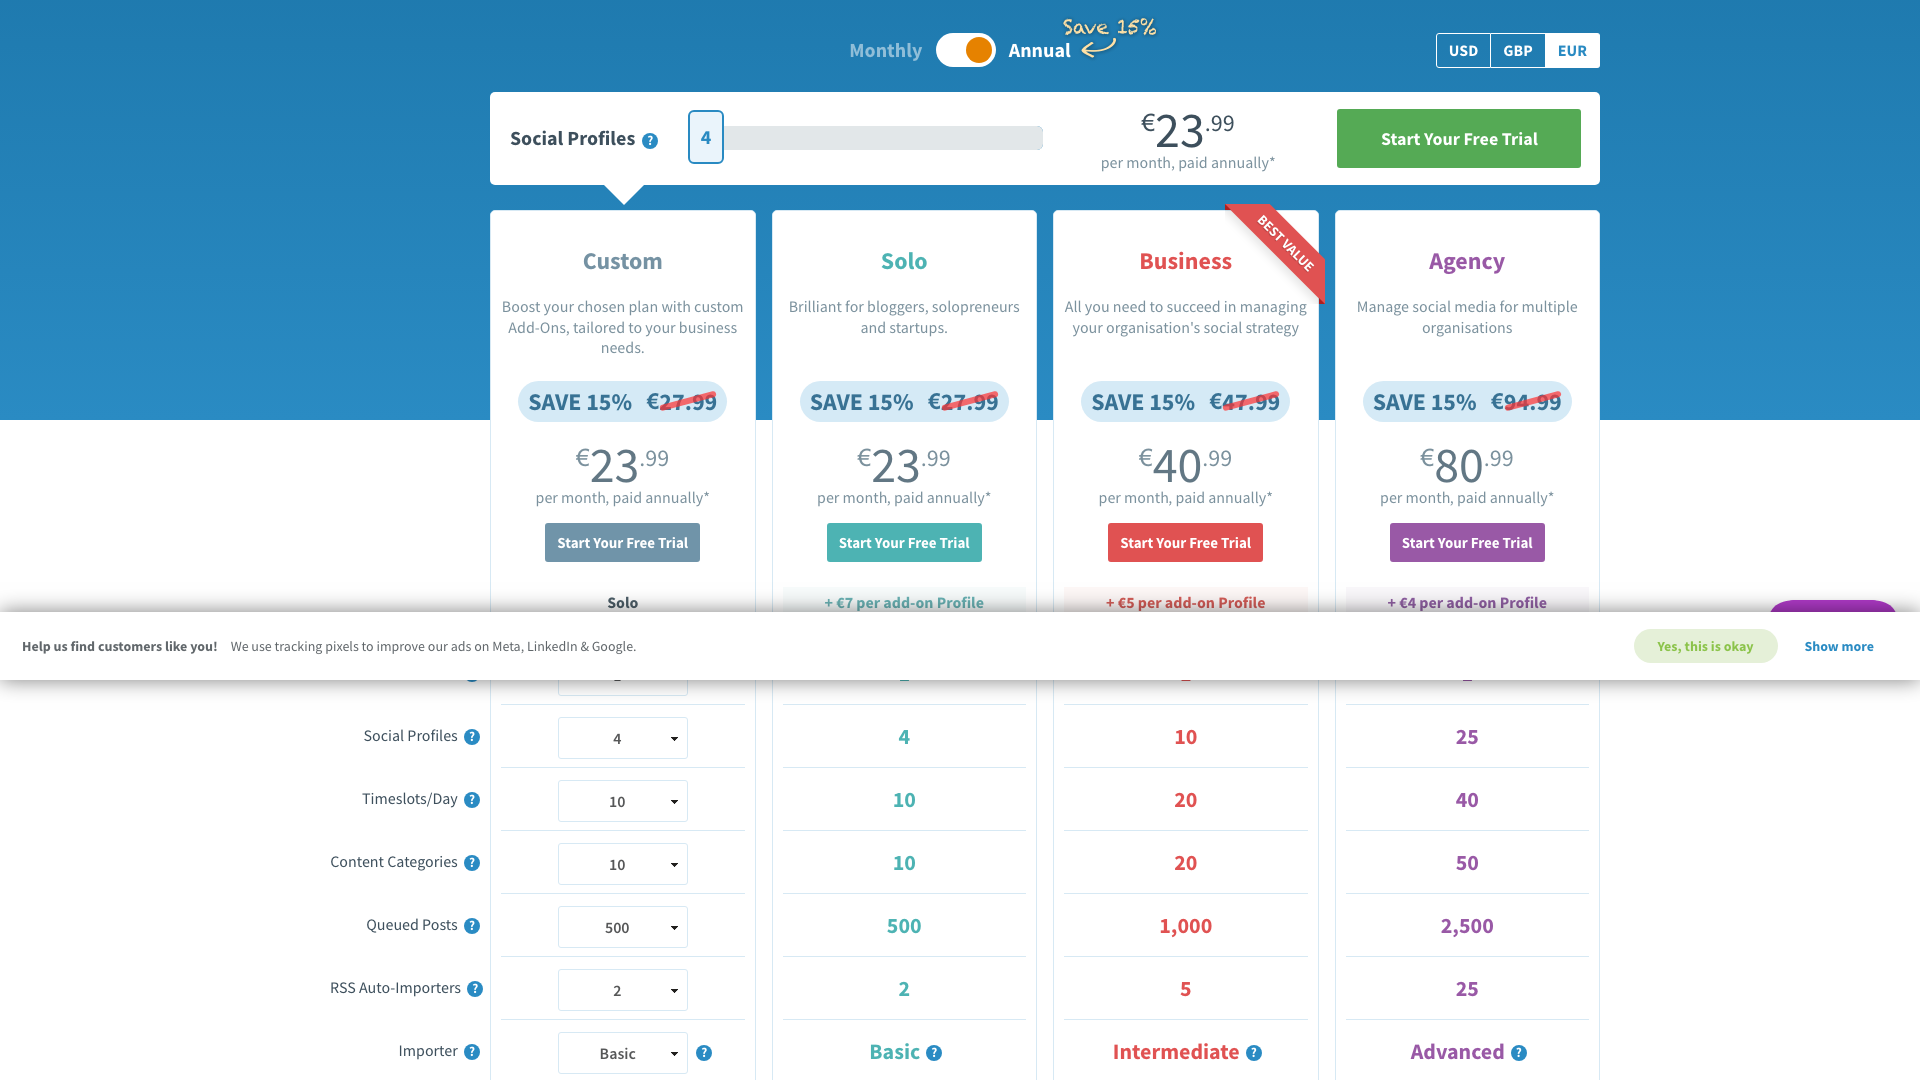The image size is (1920, 1080).
Task: Click the help icon beside Importer
Action: coord(473,1052)
